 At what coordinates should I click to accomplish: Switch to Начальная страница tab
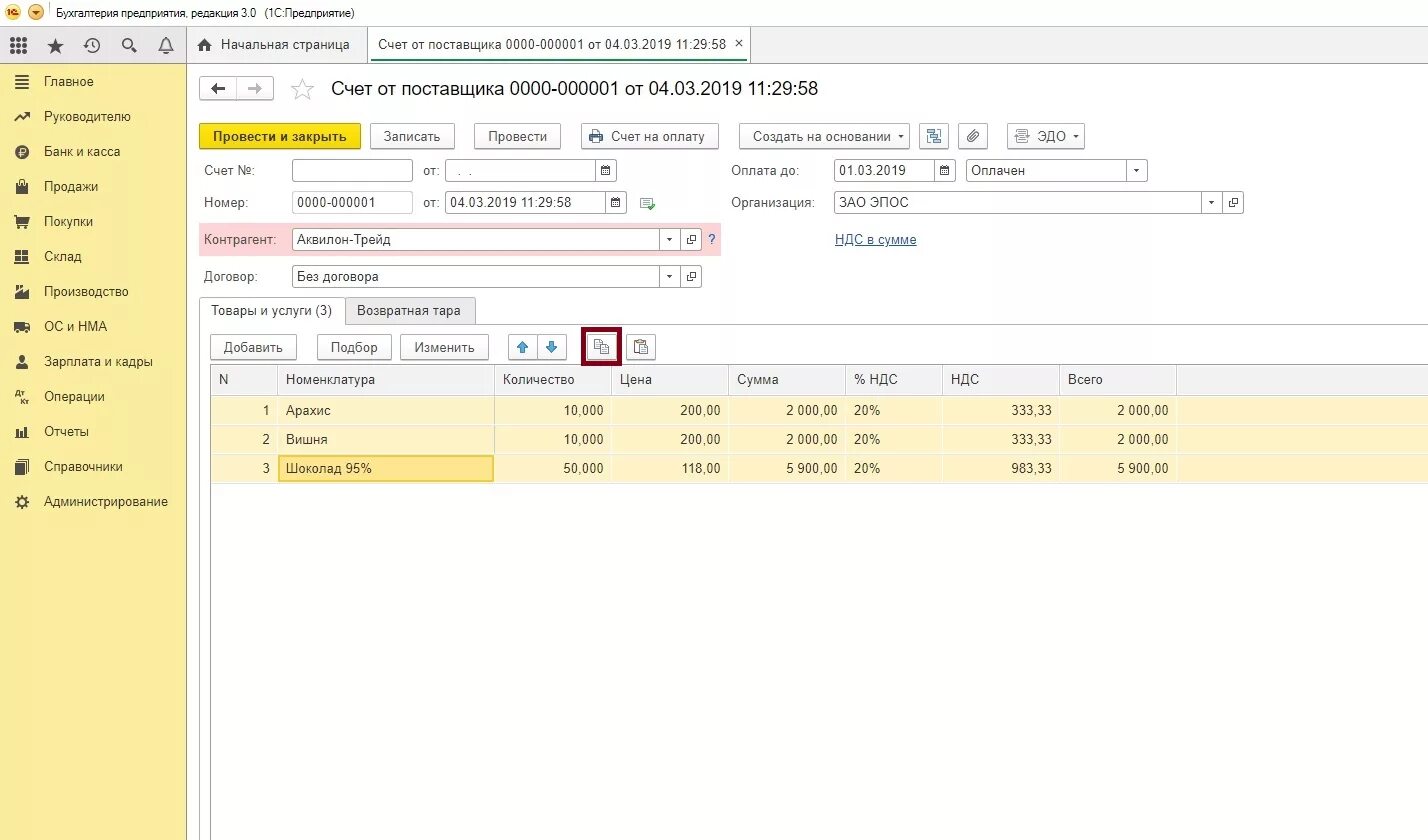275,45
